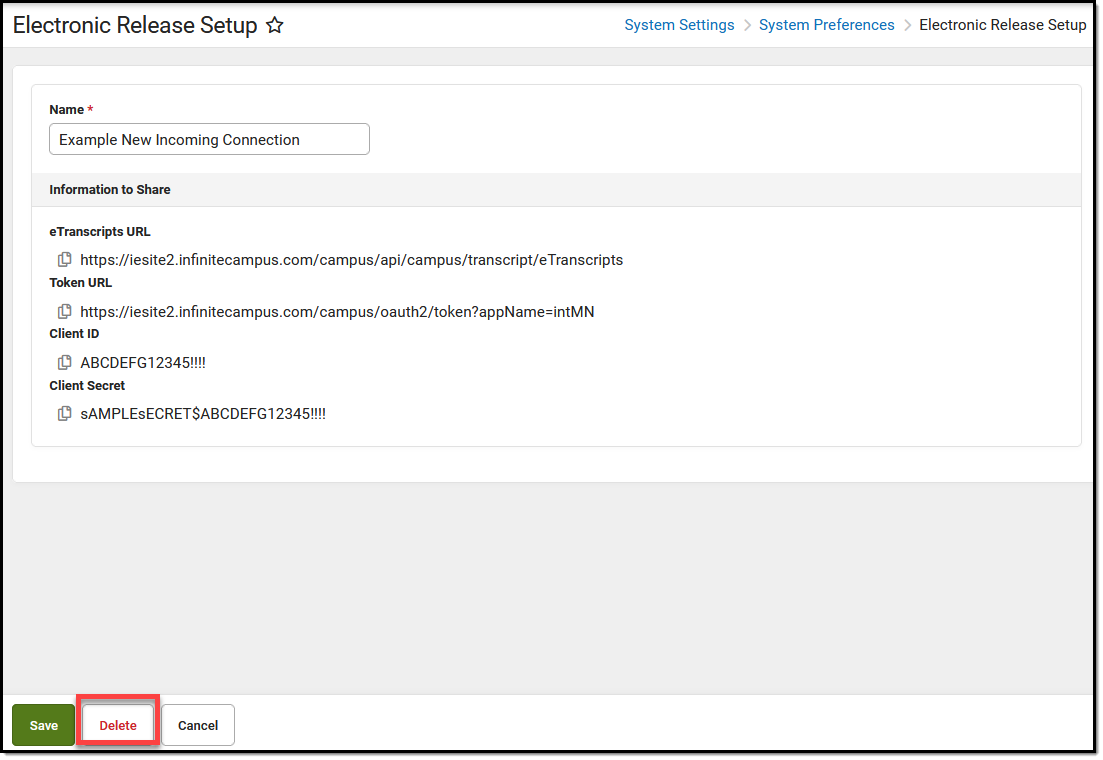
Task: Select the Electronic Release Setup breadcrumb text
Action: pos(1002,25)
